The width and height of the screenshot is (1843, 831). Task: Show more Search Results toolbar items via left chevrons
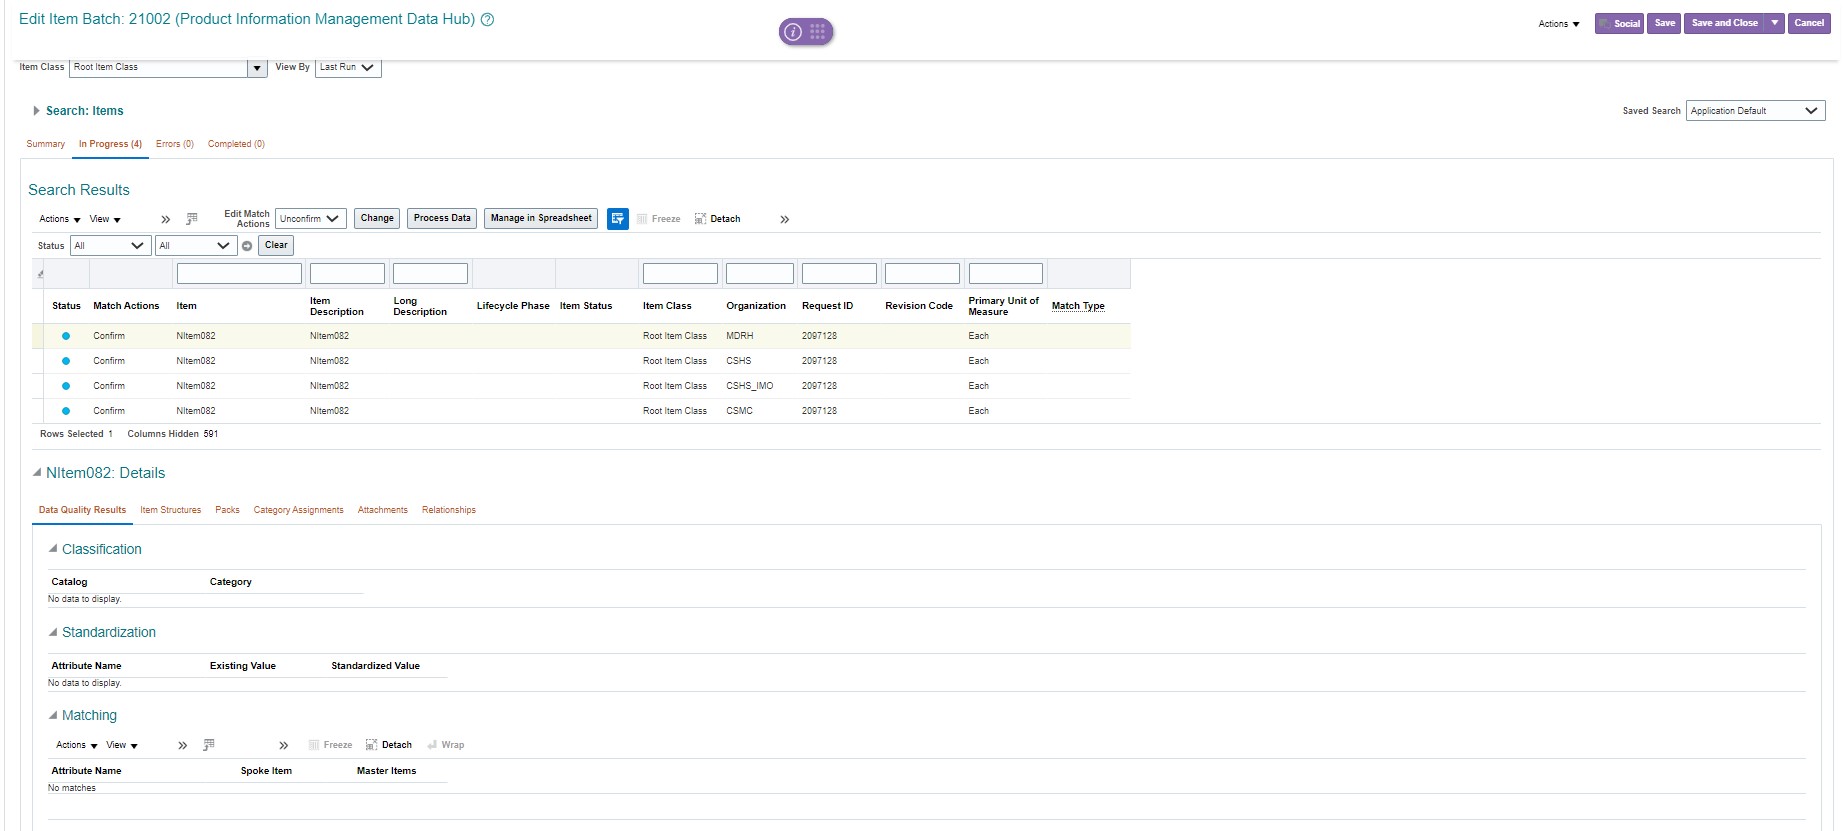coord(166,219)
